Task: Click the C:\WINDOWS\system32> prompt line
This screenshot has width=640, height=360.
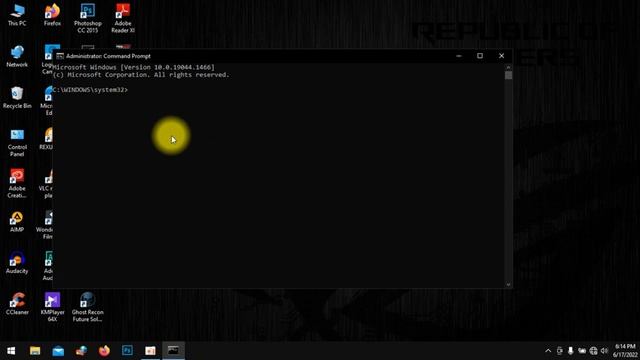Action: pos(90,90)
